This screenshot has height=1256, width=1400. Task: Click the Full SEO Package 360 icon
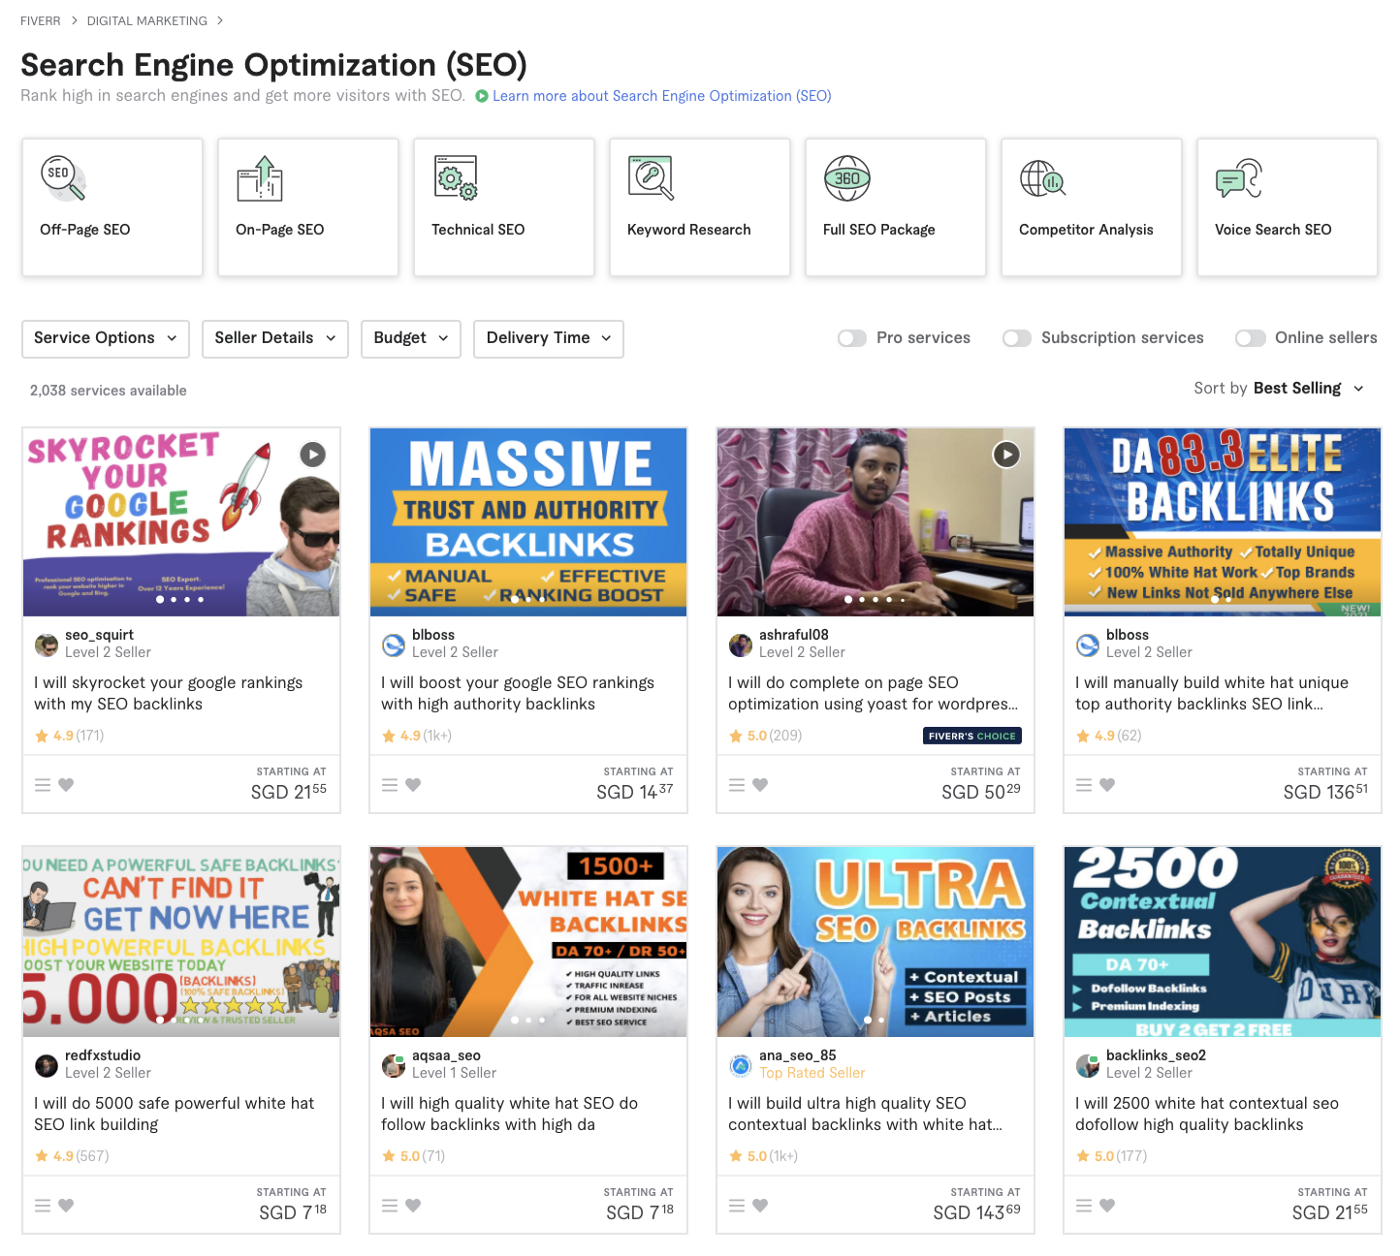coord(847,178)
